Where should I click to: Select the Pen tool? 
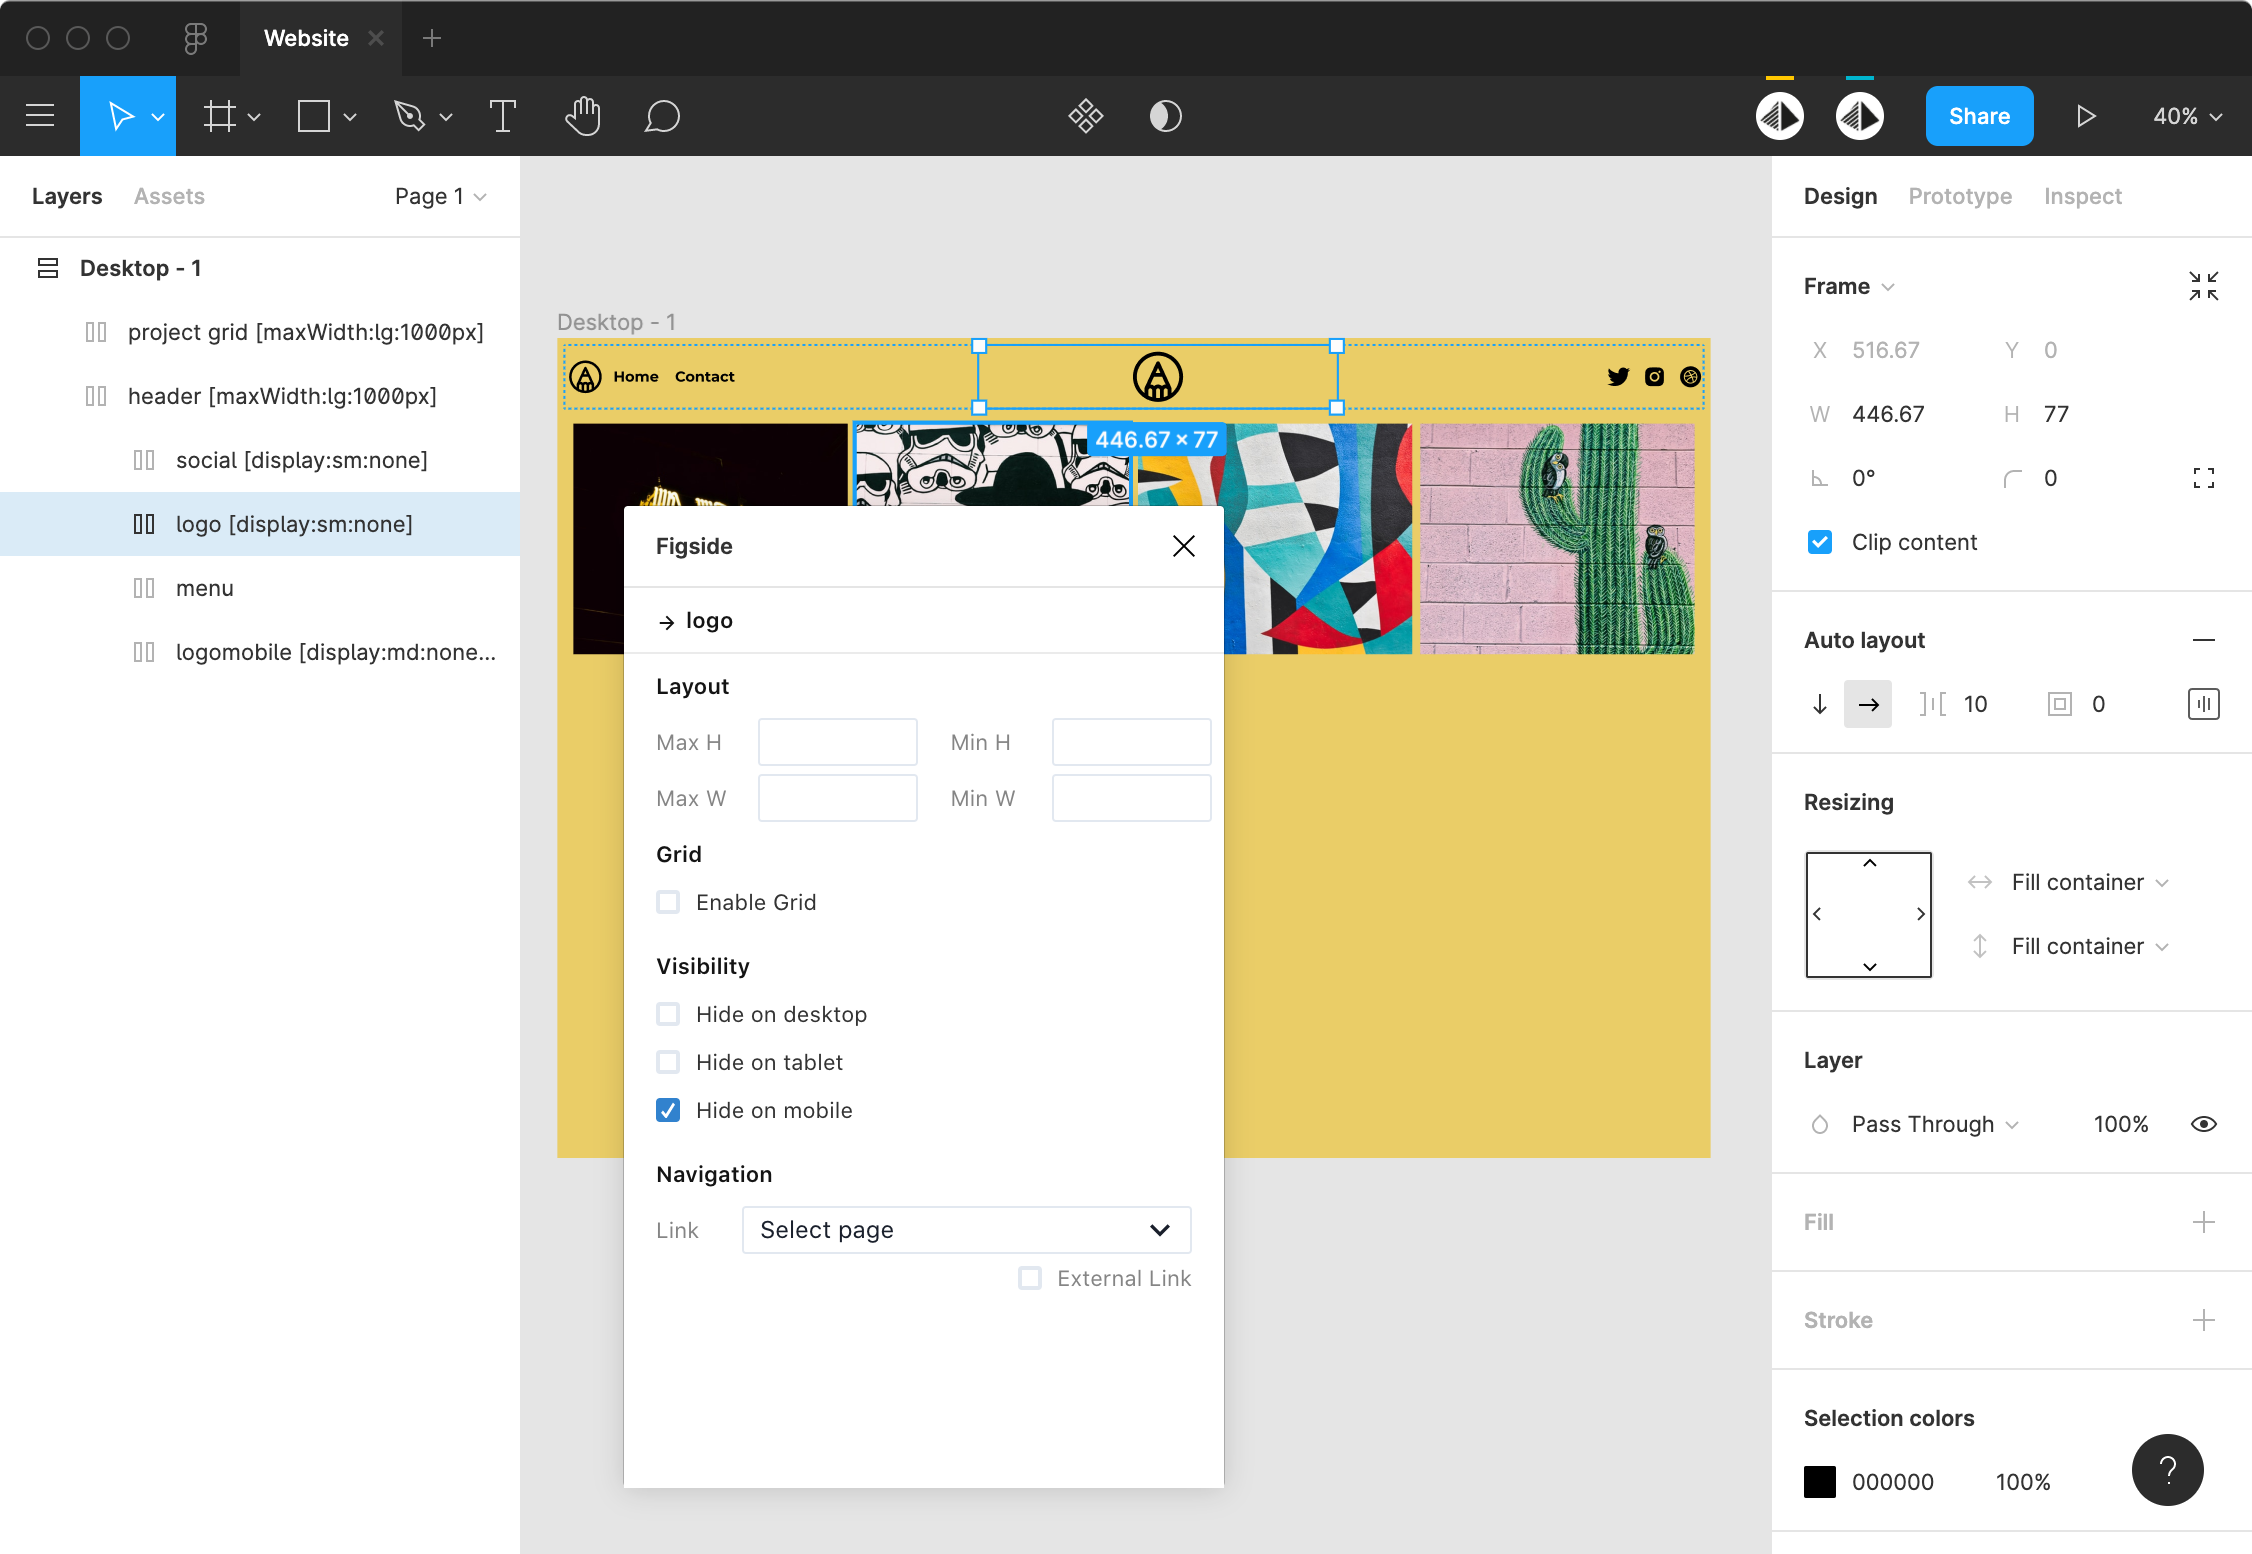pos(409,116)
